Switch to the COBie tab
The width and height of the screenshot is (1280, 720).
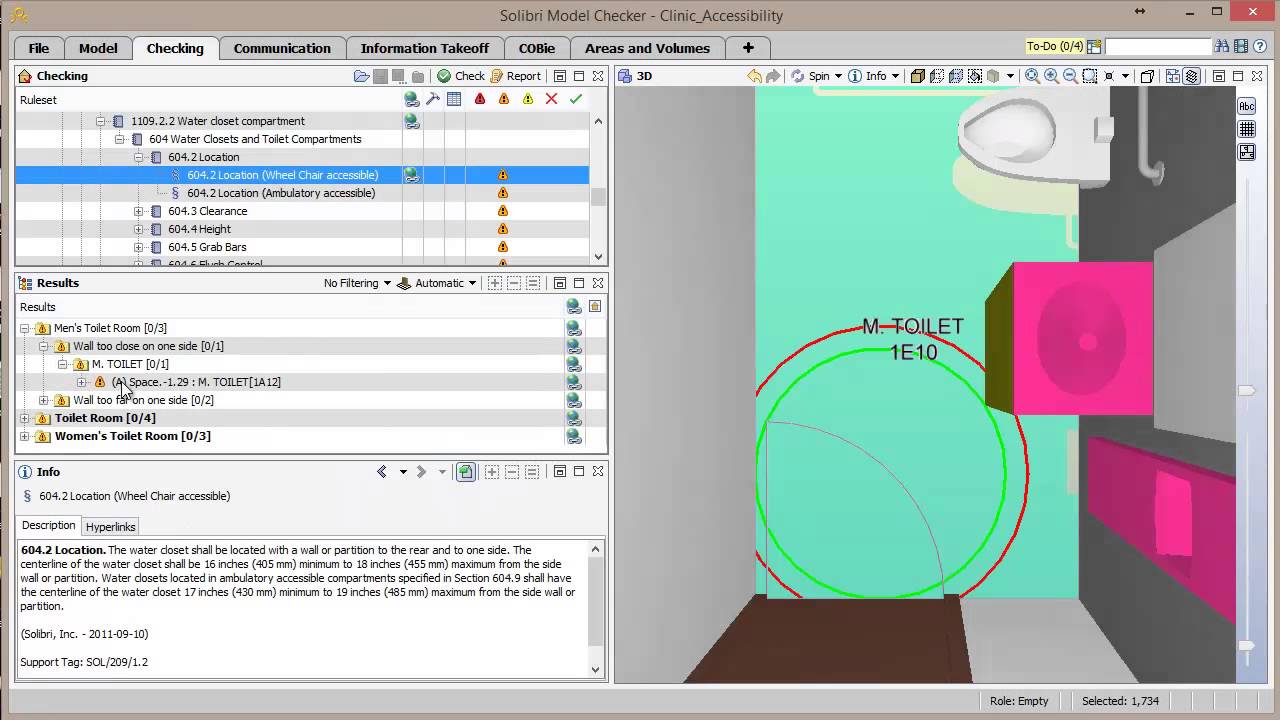537,48
